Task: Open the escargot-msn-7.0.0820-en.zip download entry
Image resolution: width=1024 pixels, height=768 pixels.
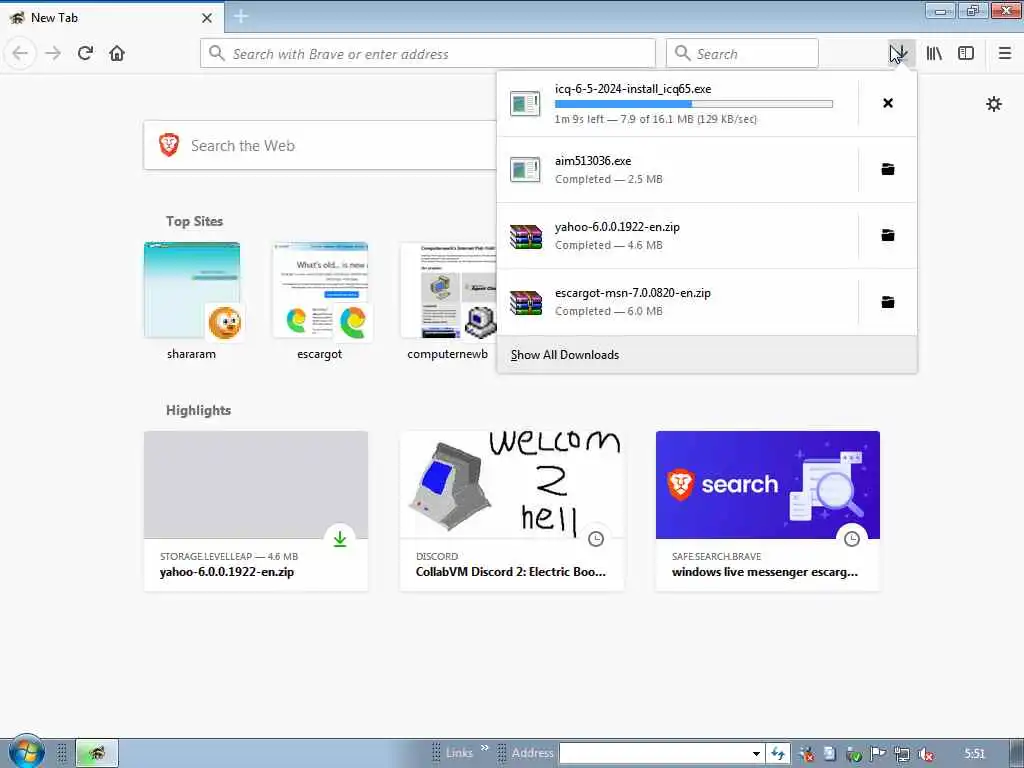Action: tap(677, 302)
